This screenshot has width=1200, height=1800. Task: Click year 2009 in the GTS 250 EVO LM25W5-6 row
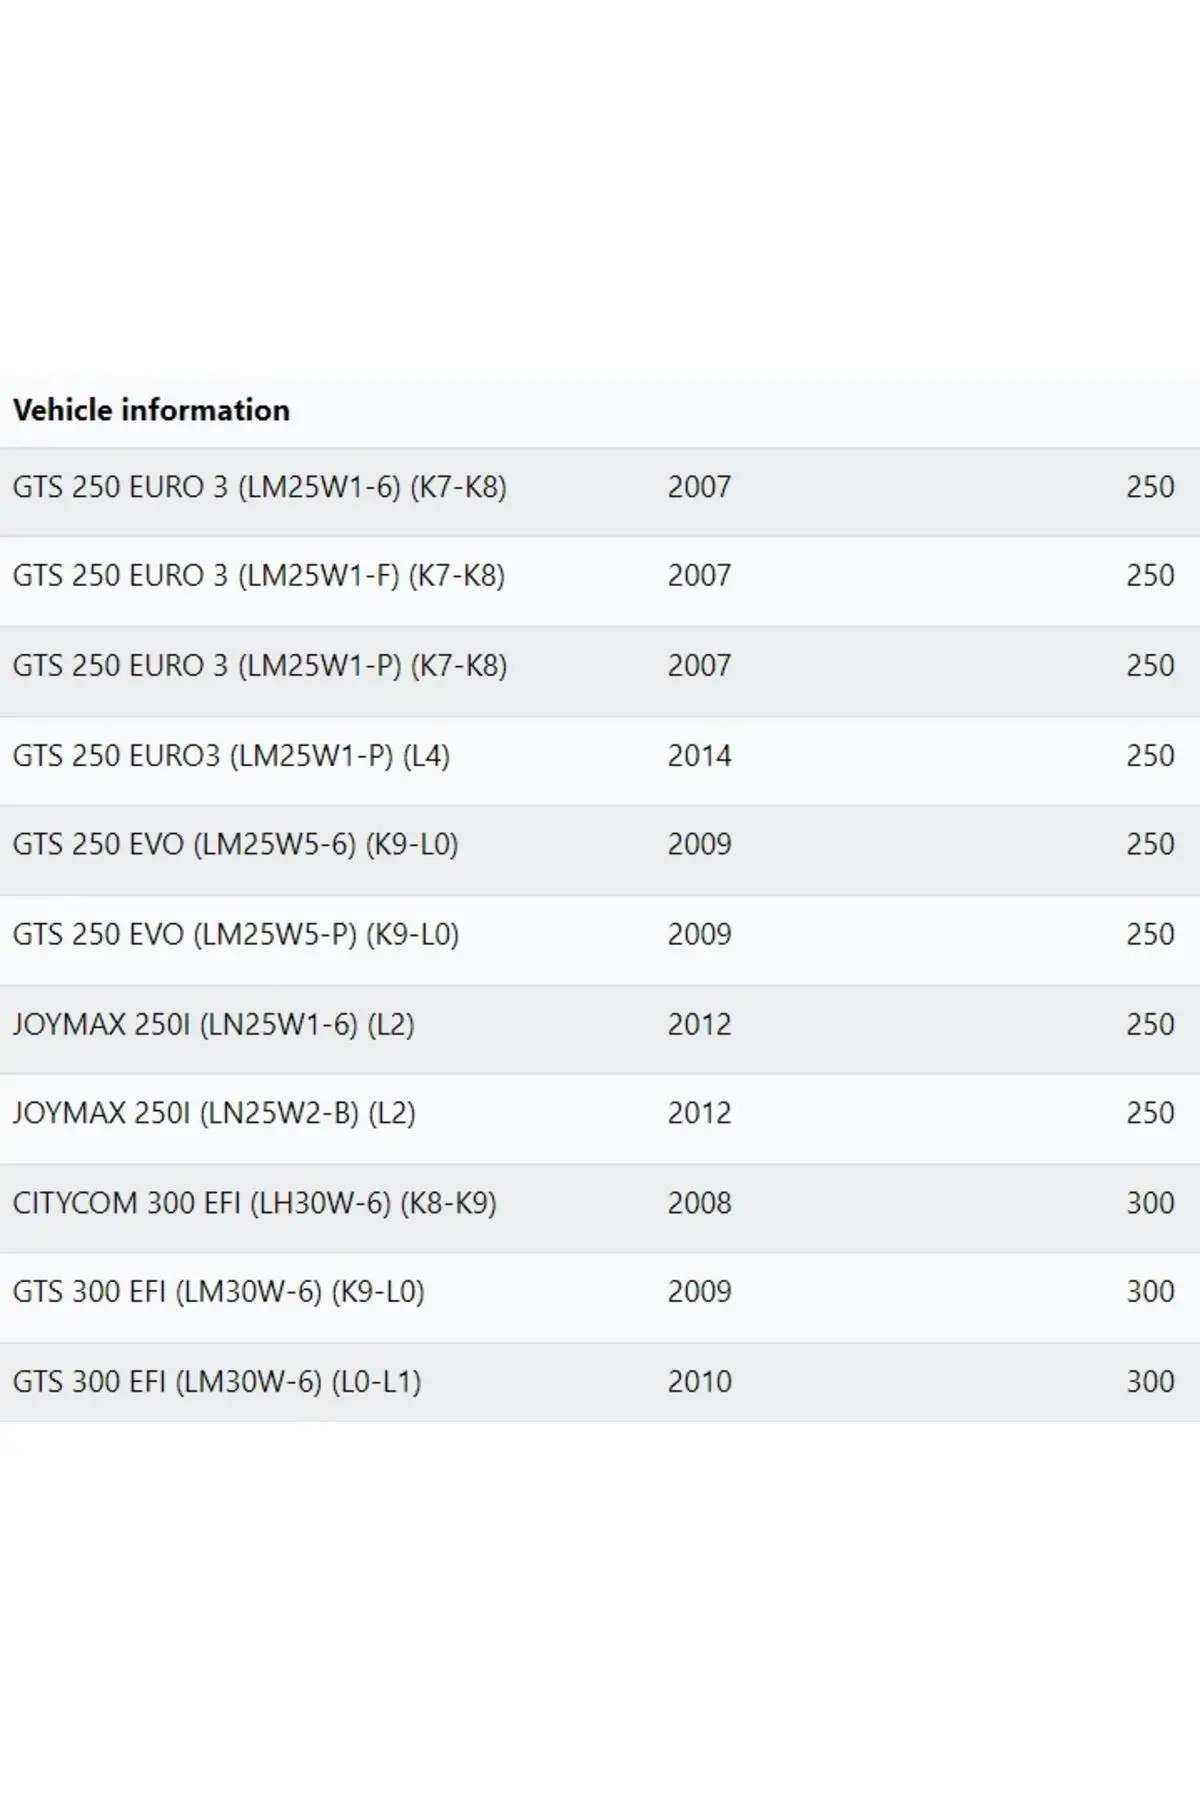(x=699, y=844)
